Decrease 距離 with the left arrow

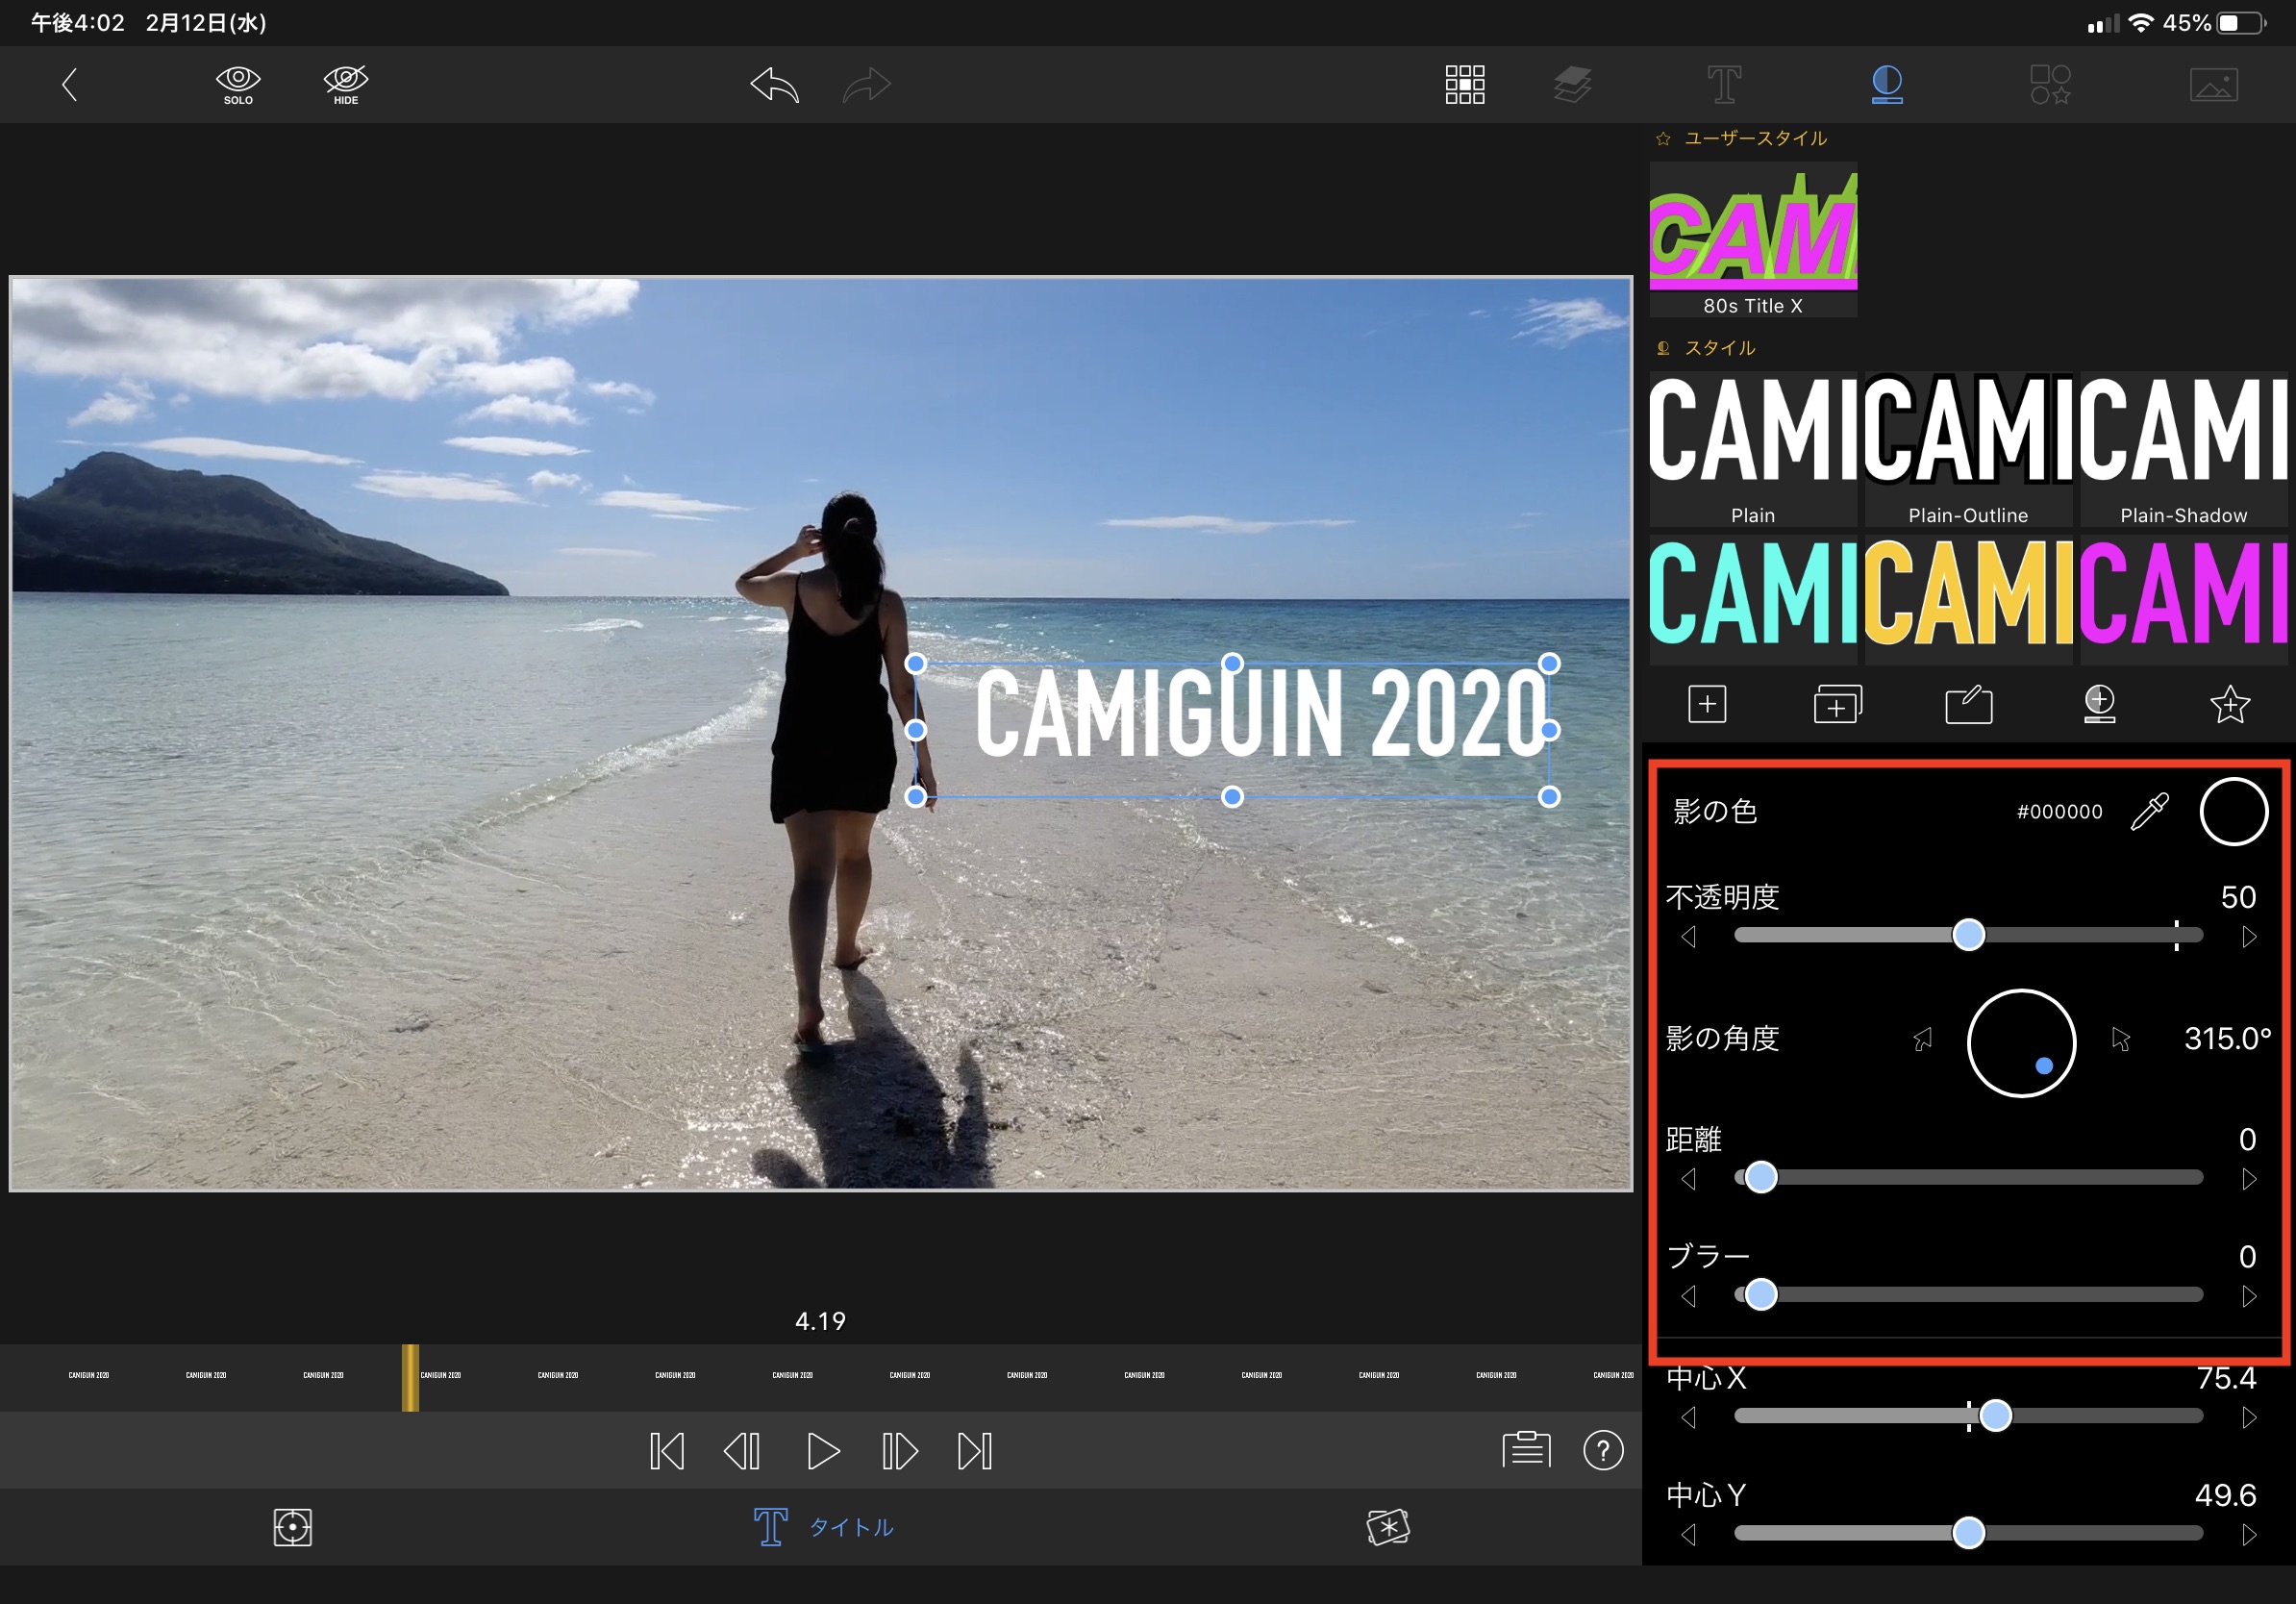[x=1689, y=1179]
